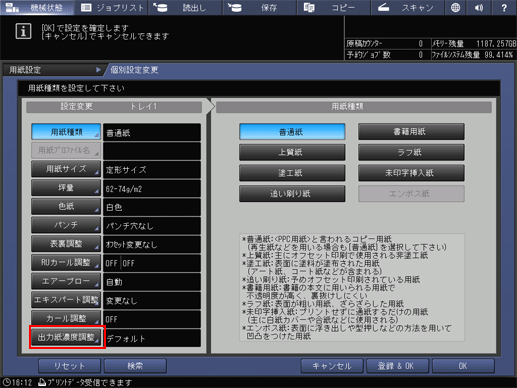Click the 設定変更 トレイ1 header
The width and height of the screenshot is (517, 388).
[114, 107]
